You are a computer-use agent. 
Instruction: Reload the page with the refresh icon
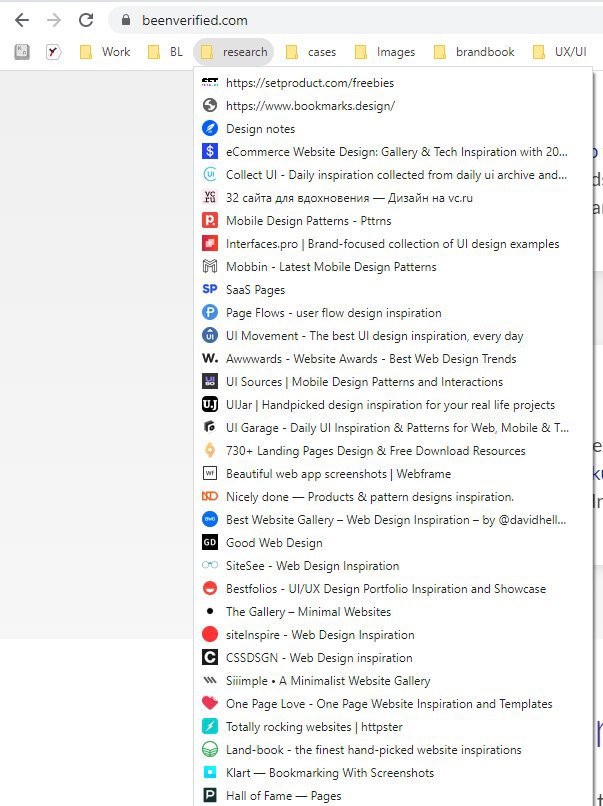pyautogui.click(x=86, y=20)
